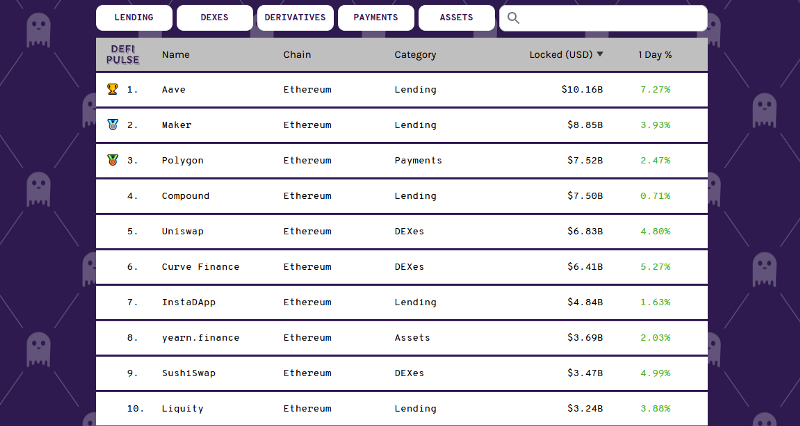
Task: Click the $3.24B locked value
Action: click(585, 408)
